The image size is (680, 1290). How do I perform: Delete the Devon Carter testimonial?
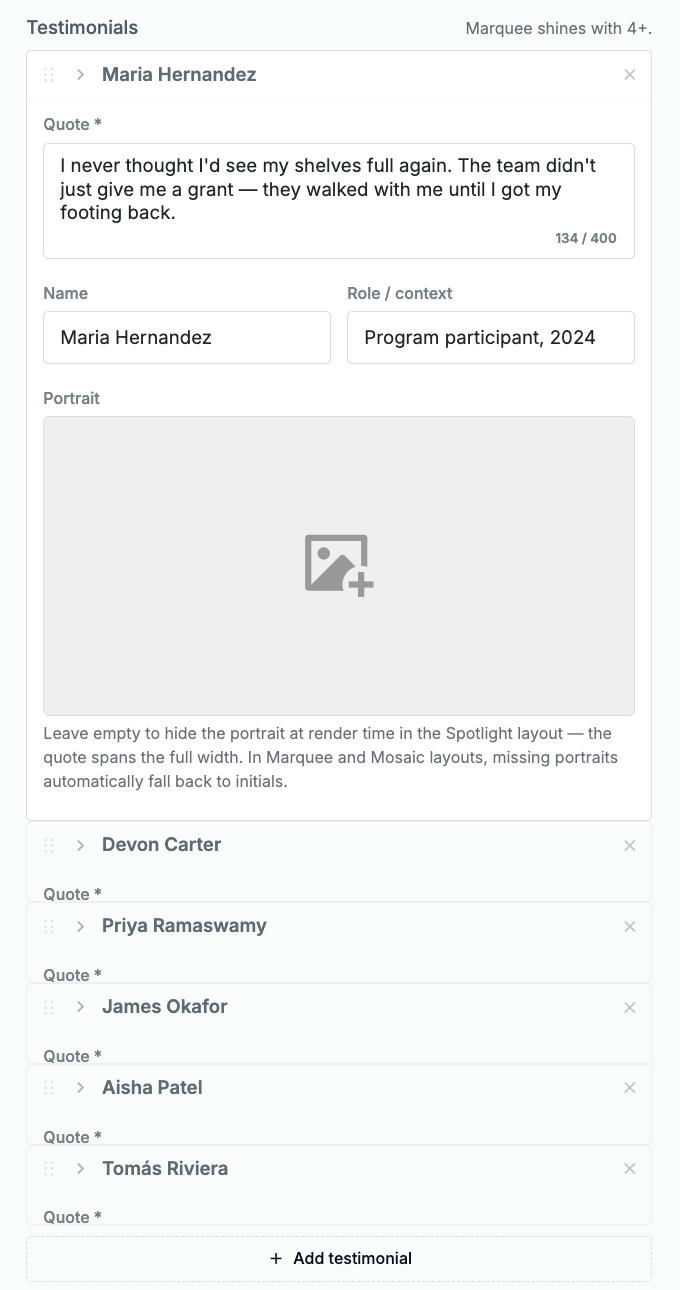[630, 846]
